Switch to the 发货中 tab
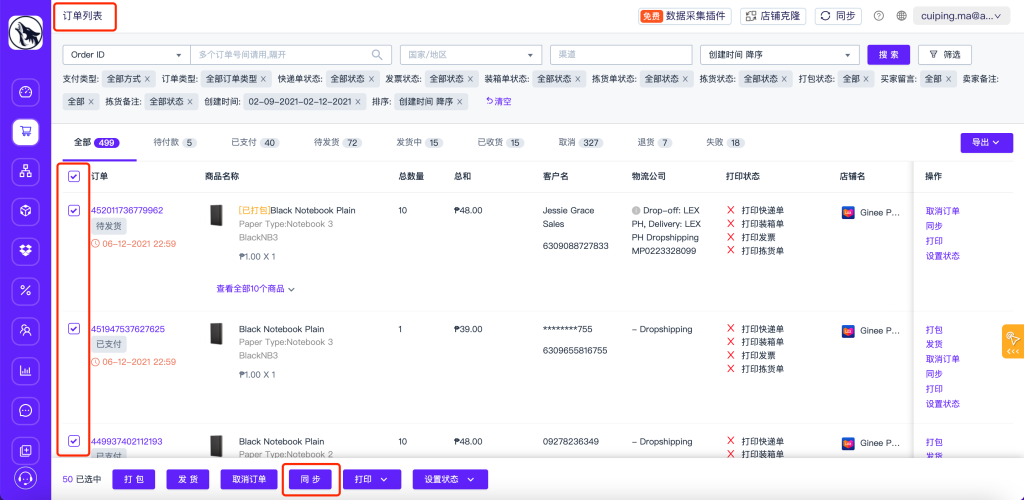Screen dimensions: 1024x500 click(419, 142)
